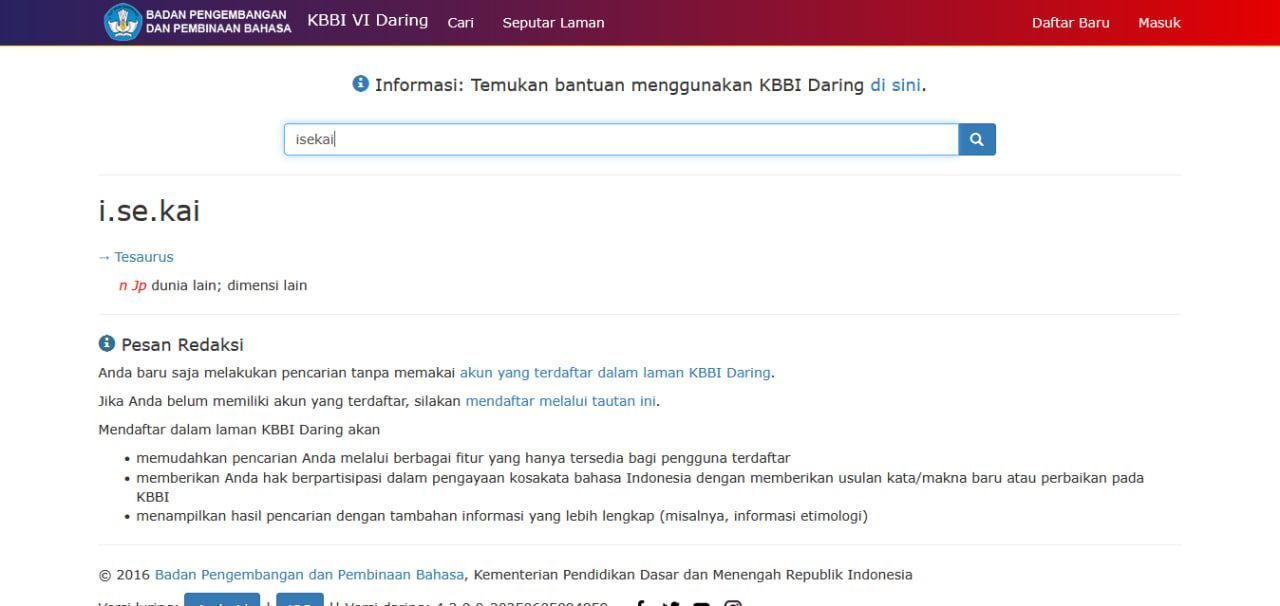Open the Twitter icon in footer
1280x606 pixels.
[670, 603]
